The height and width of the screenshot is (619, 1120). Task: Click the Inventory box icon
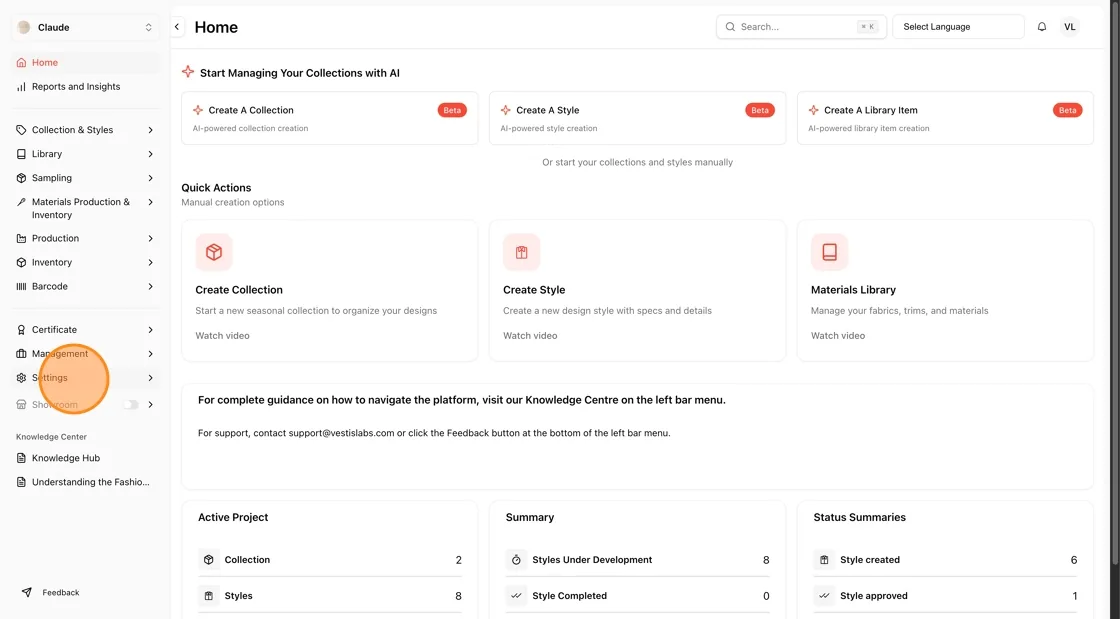pos(21,263)
